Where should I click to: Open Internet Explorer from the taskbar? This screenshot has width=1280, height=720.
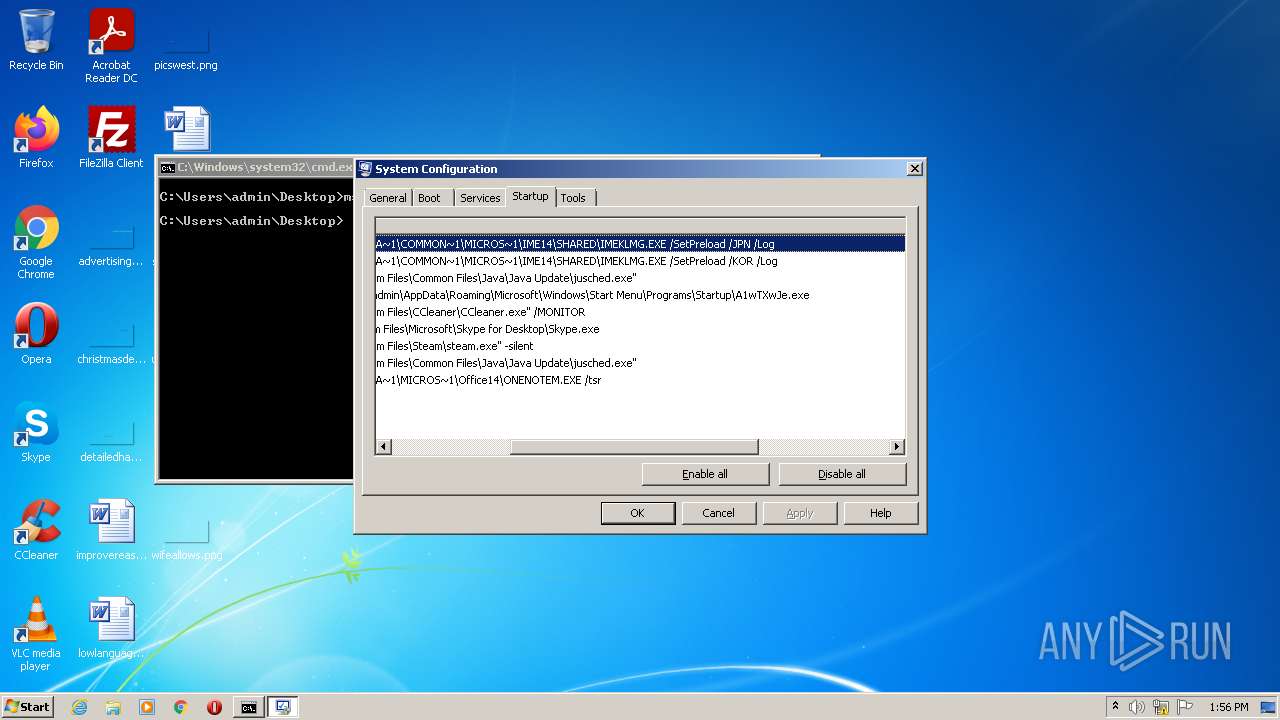pos(79,707)
